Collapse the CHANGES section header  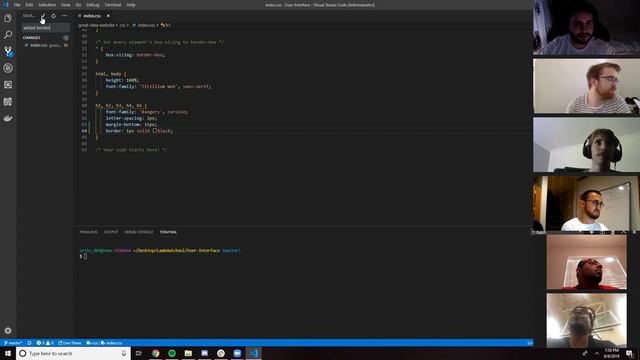pos(45,38)
